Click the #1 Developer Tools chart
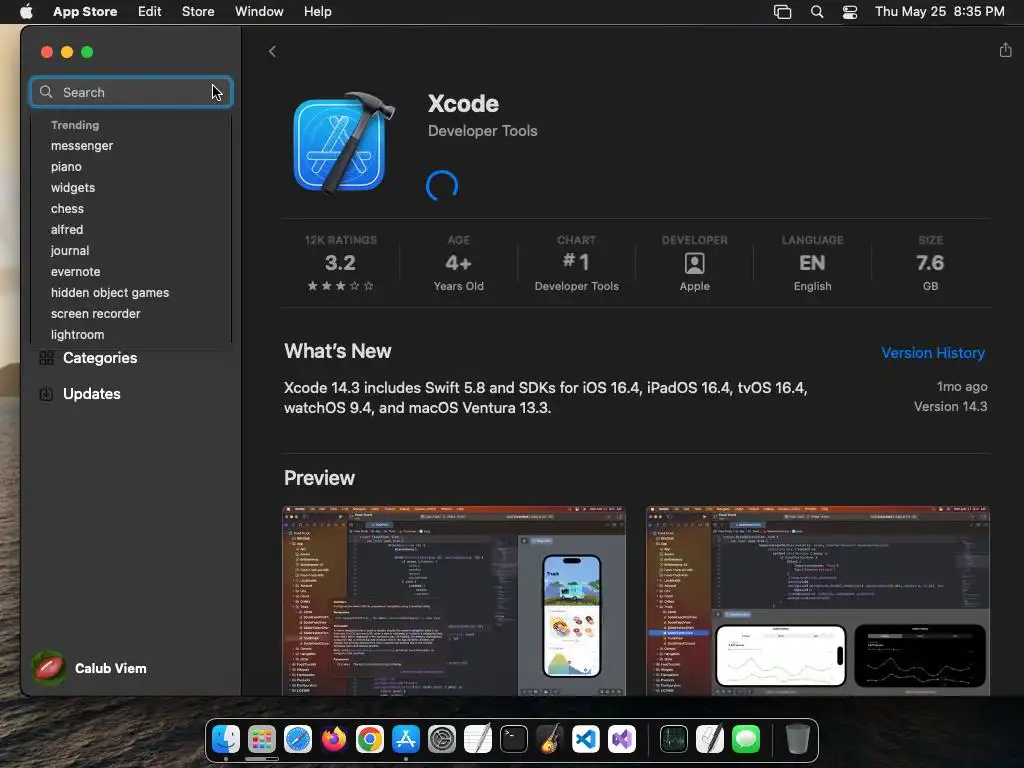 click(576, 263)
